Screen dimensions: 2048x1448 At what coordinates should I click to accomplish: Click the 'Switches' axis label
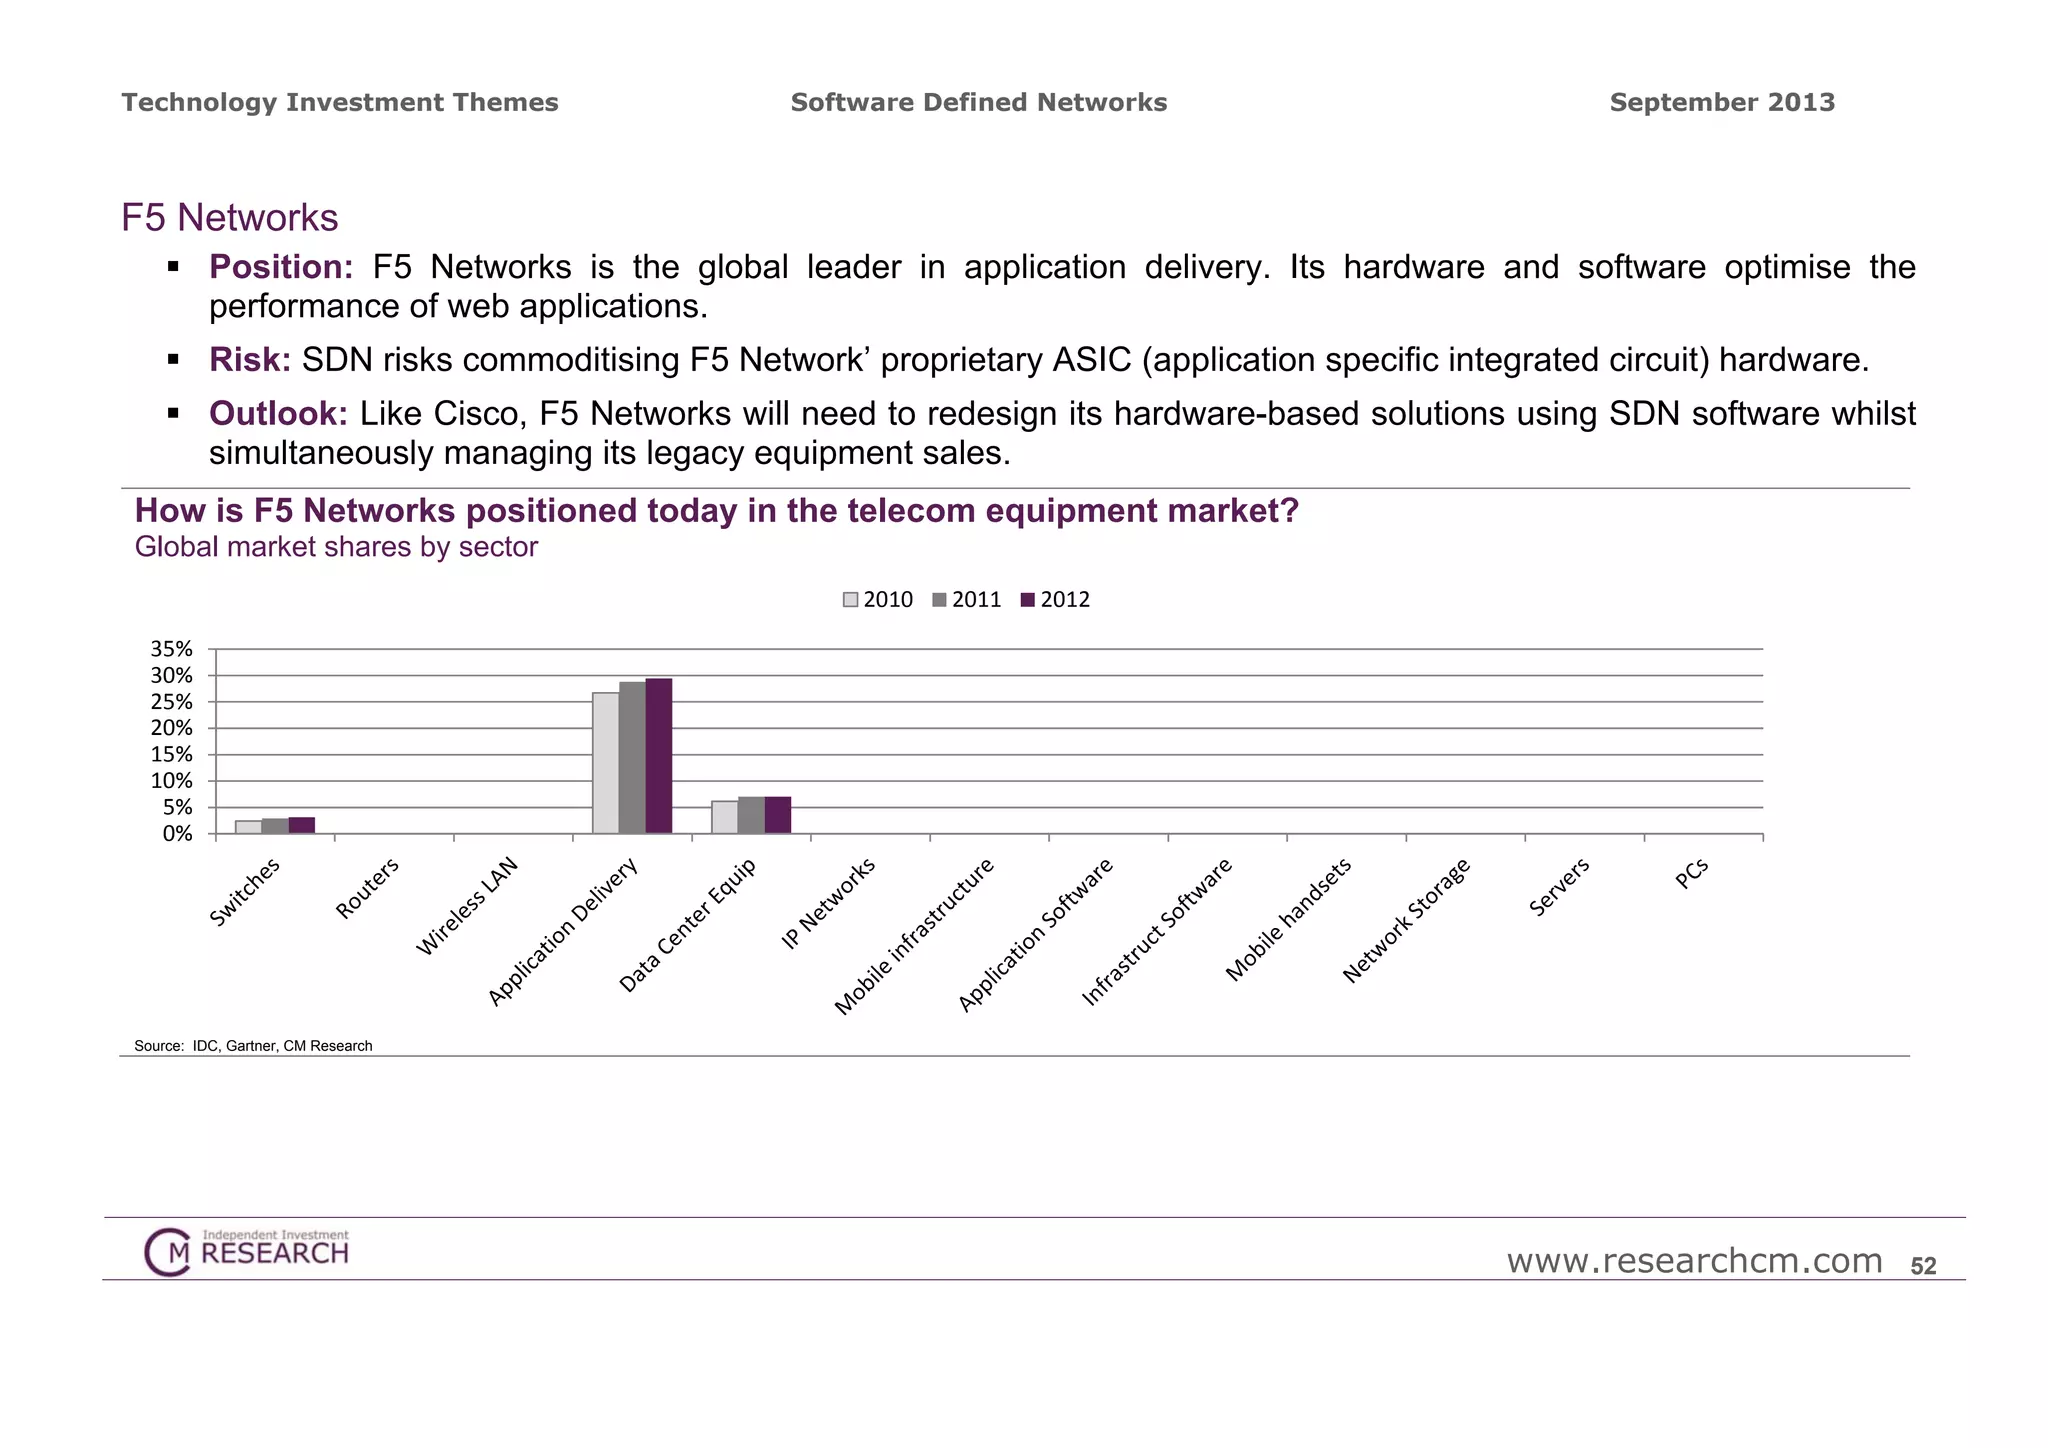coord(245,891)
